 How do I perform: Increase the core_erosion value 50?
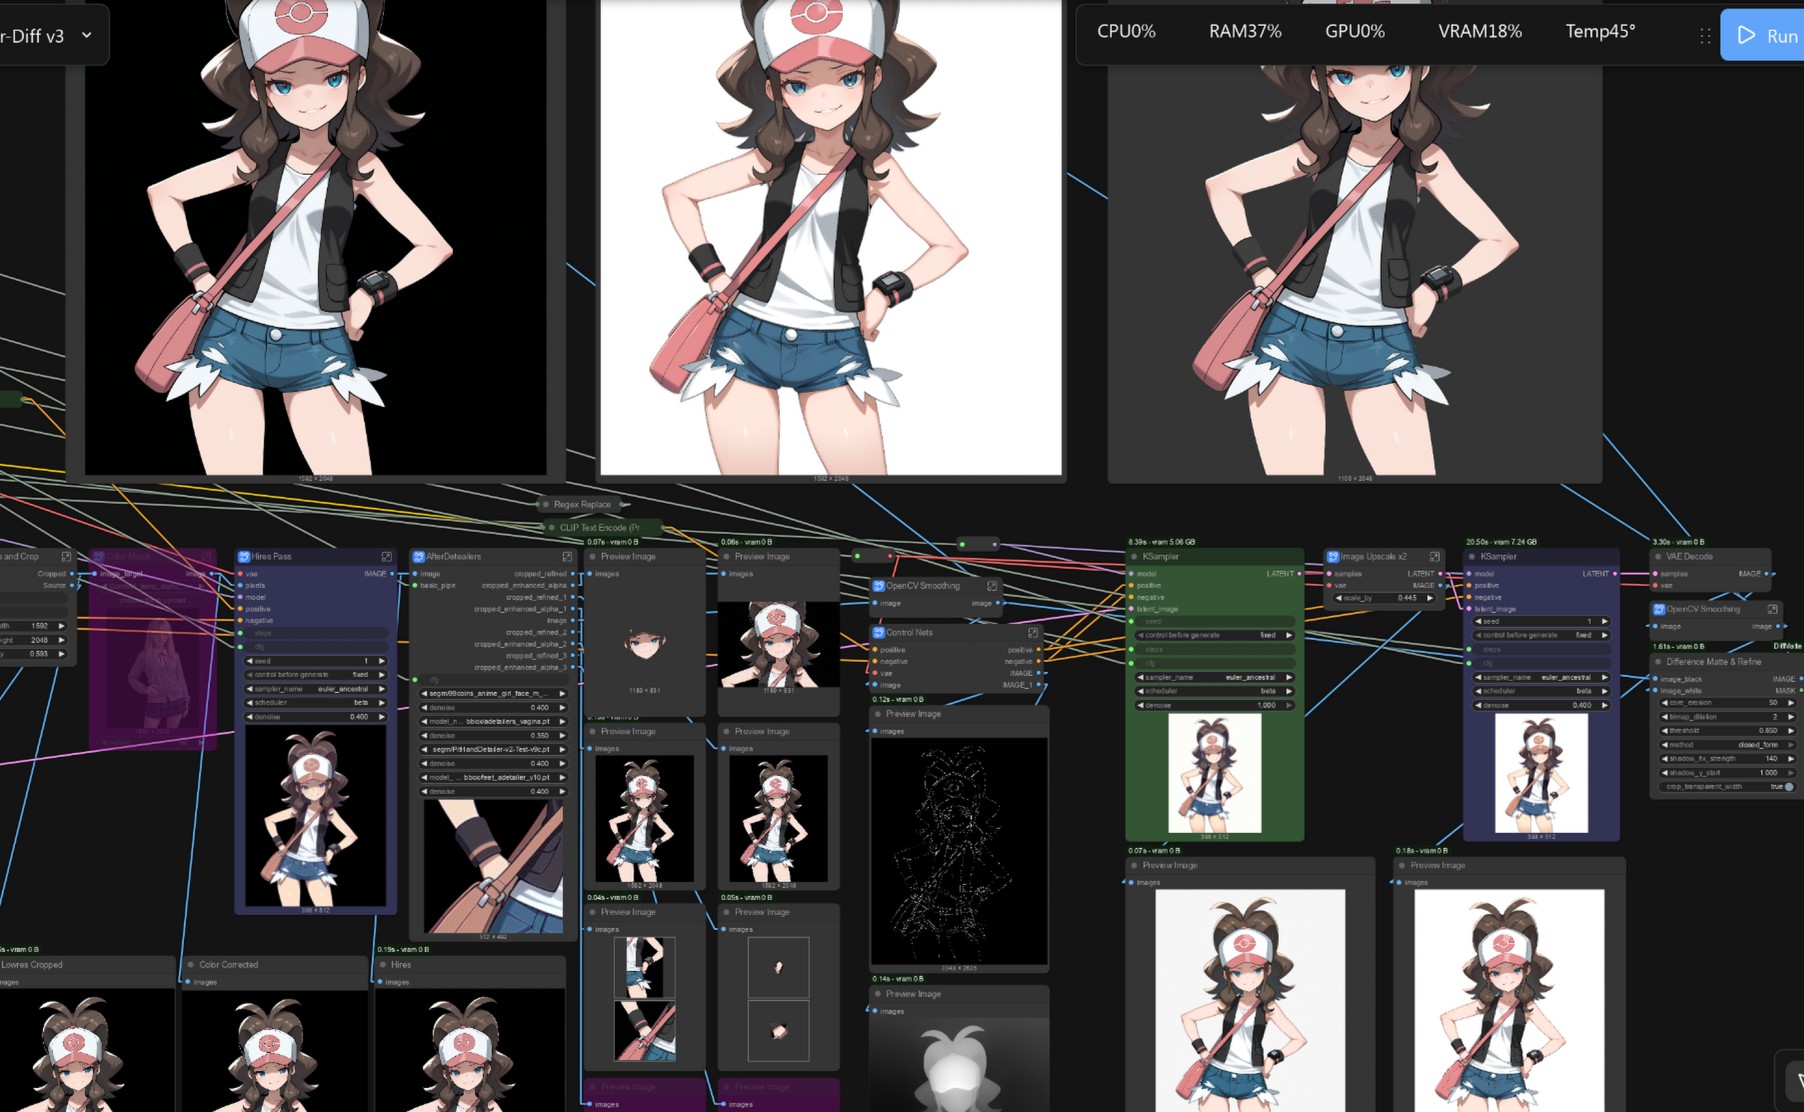click(x=1791, y=703)
